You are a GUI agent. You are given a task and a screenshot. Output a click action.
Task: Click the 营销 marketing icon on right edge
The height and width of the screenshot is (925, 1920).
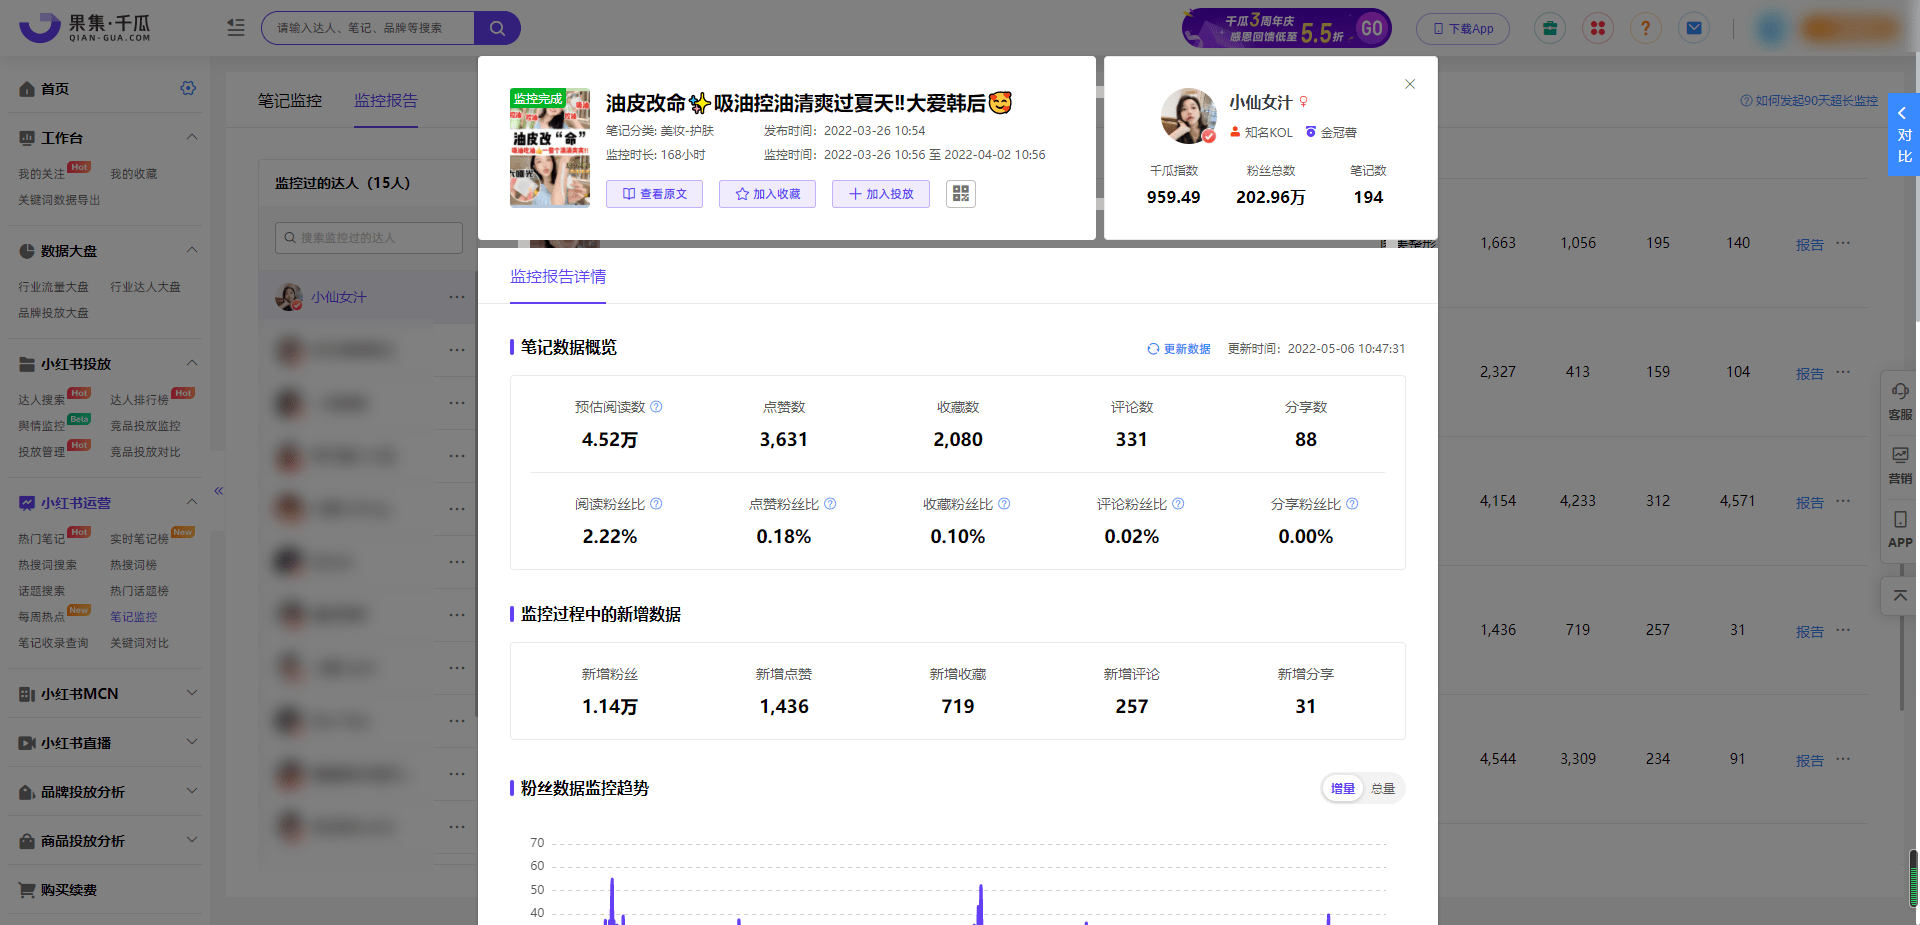pyautogui.click(x=1900, y=465)
